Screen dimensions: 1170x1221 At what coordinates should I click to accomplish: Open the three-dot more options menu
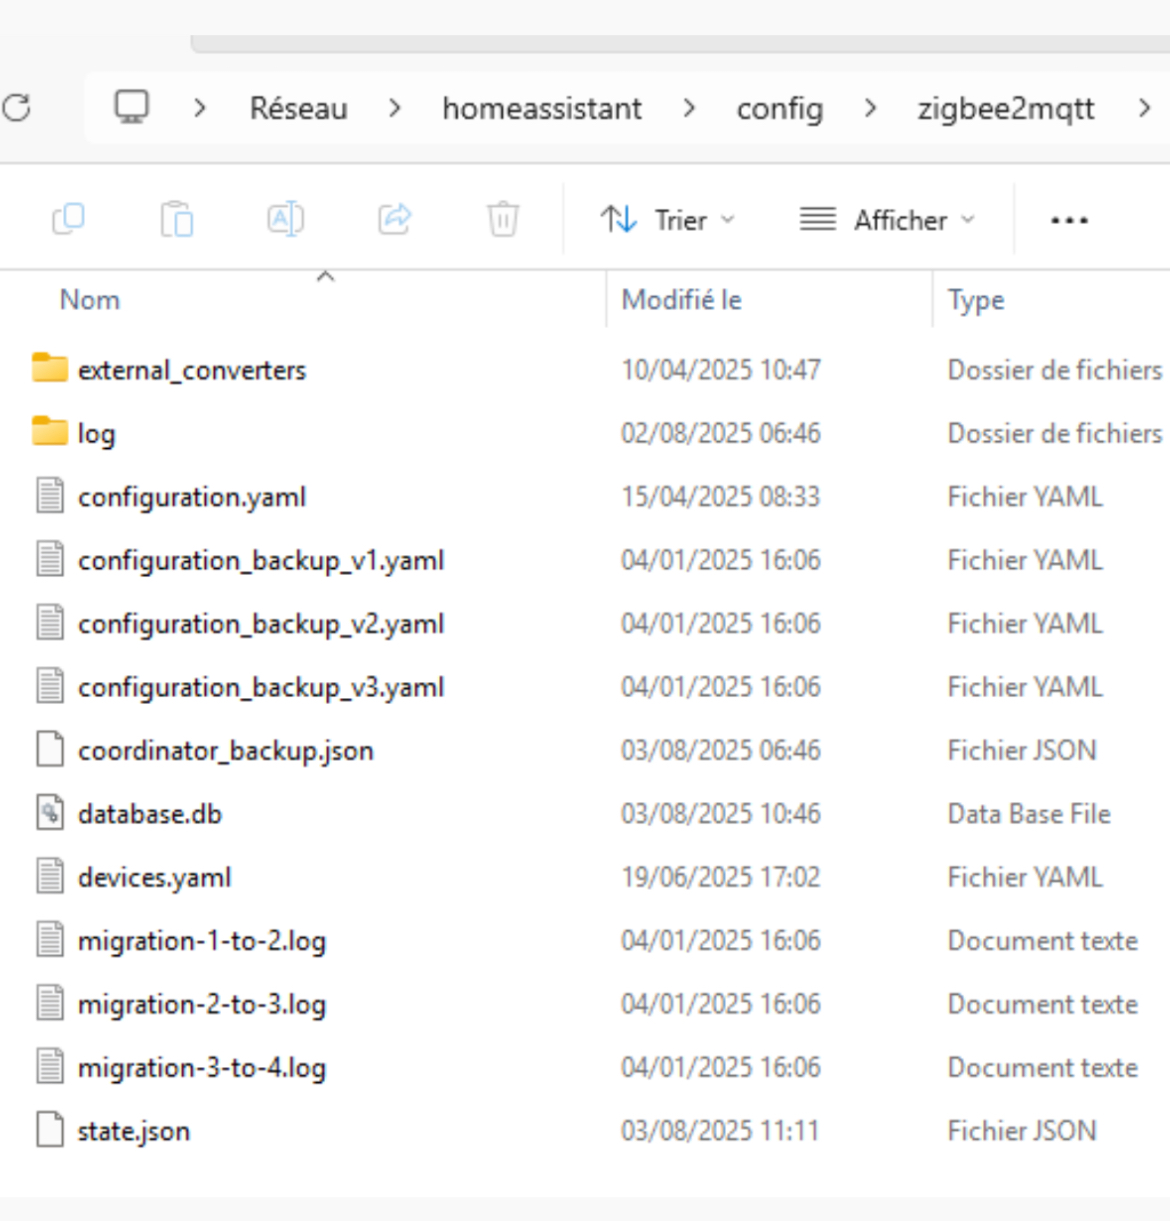[1069, 220]
